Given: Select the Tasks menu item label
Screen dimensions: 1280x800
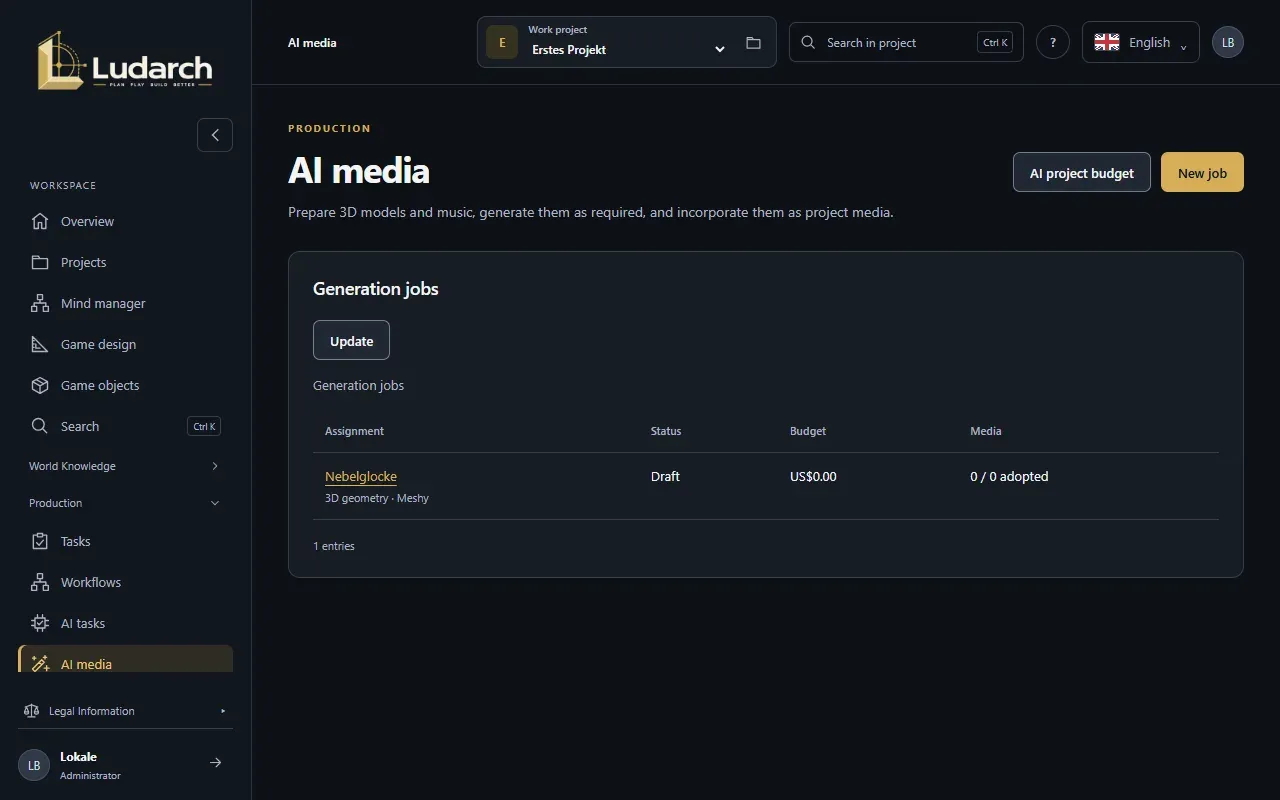Looking at the screenshot, I should (75, 541).
